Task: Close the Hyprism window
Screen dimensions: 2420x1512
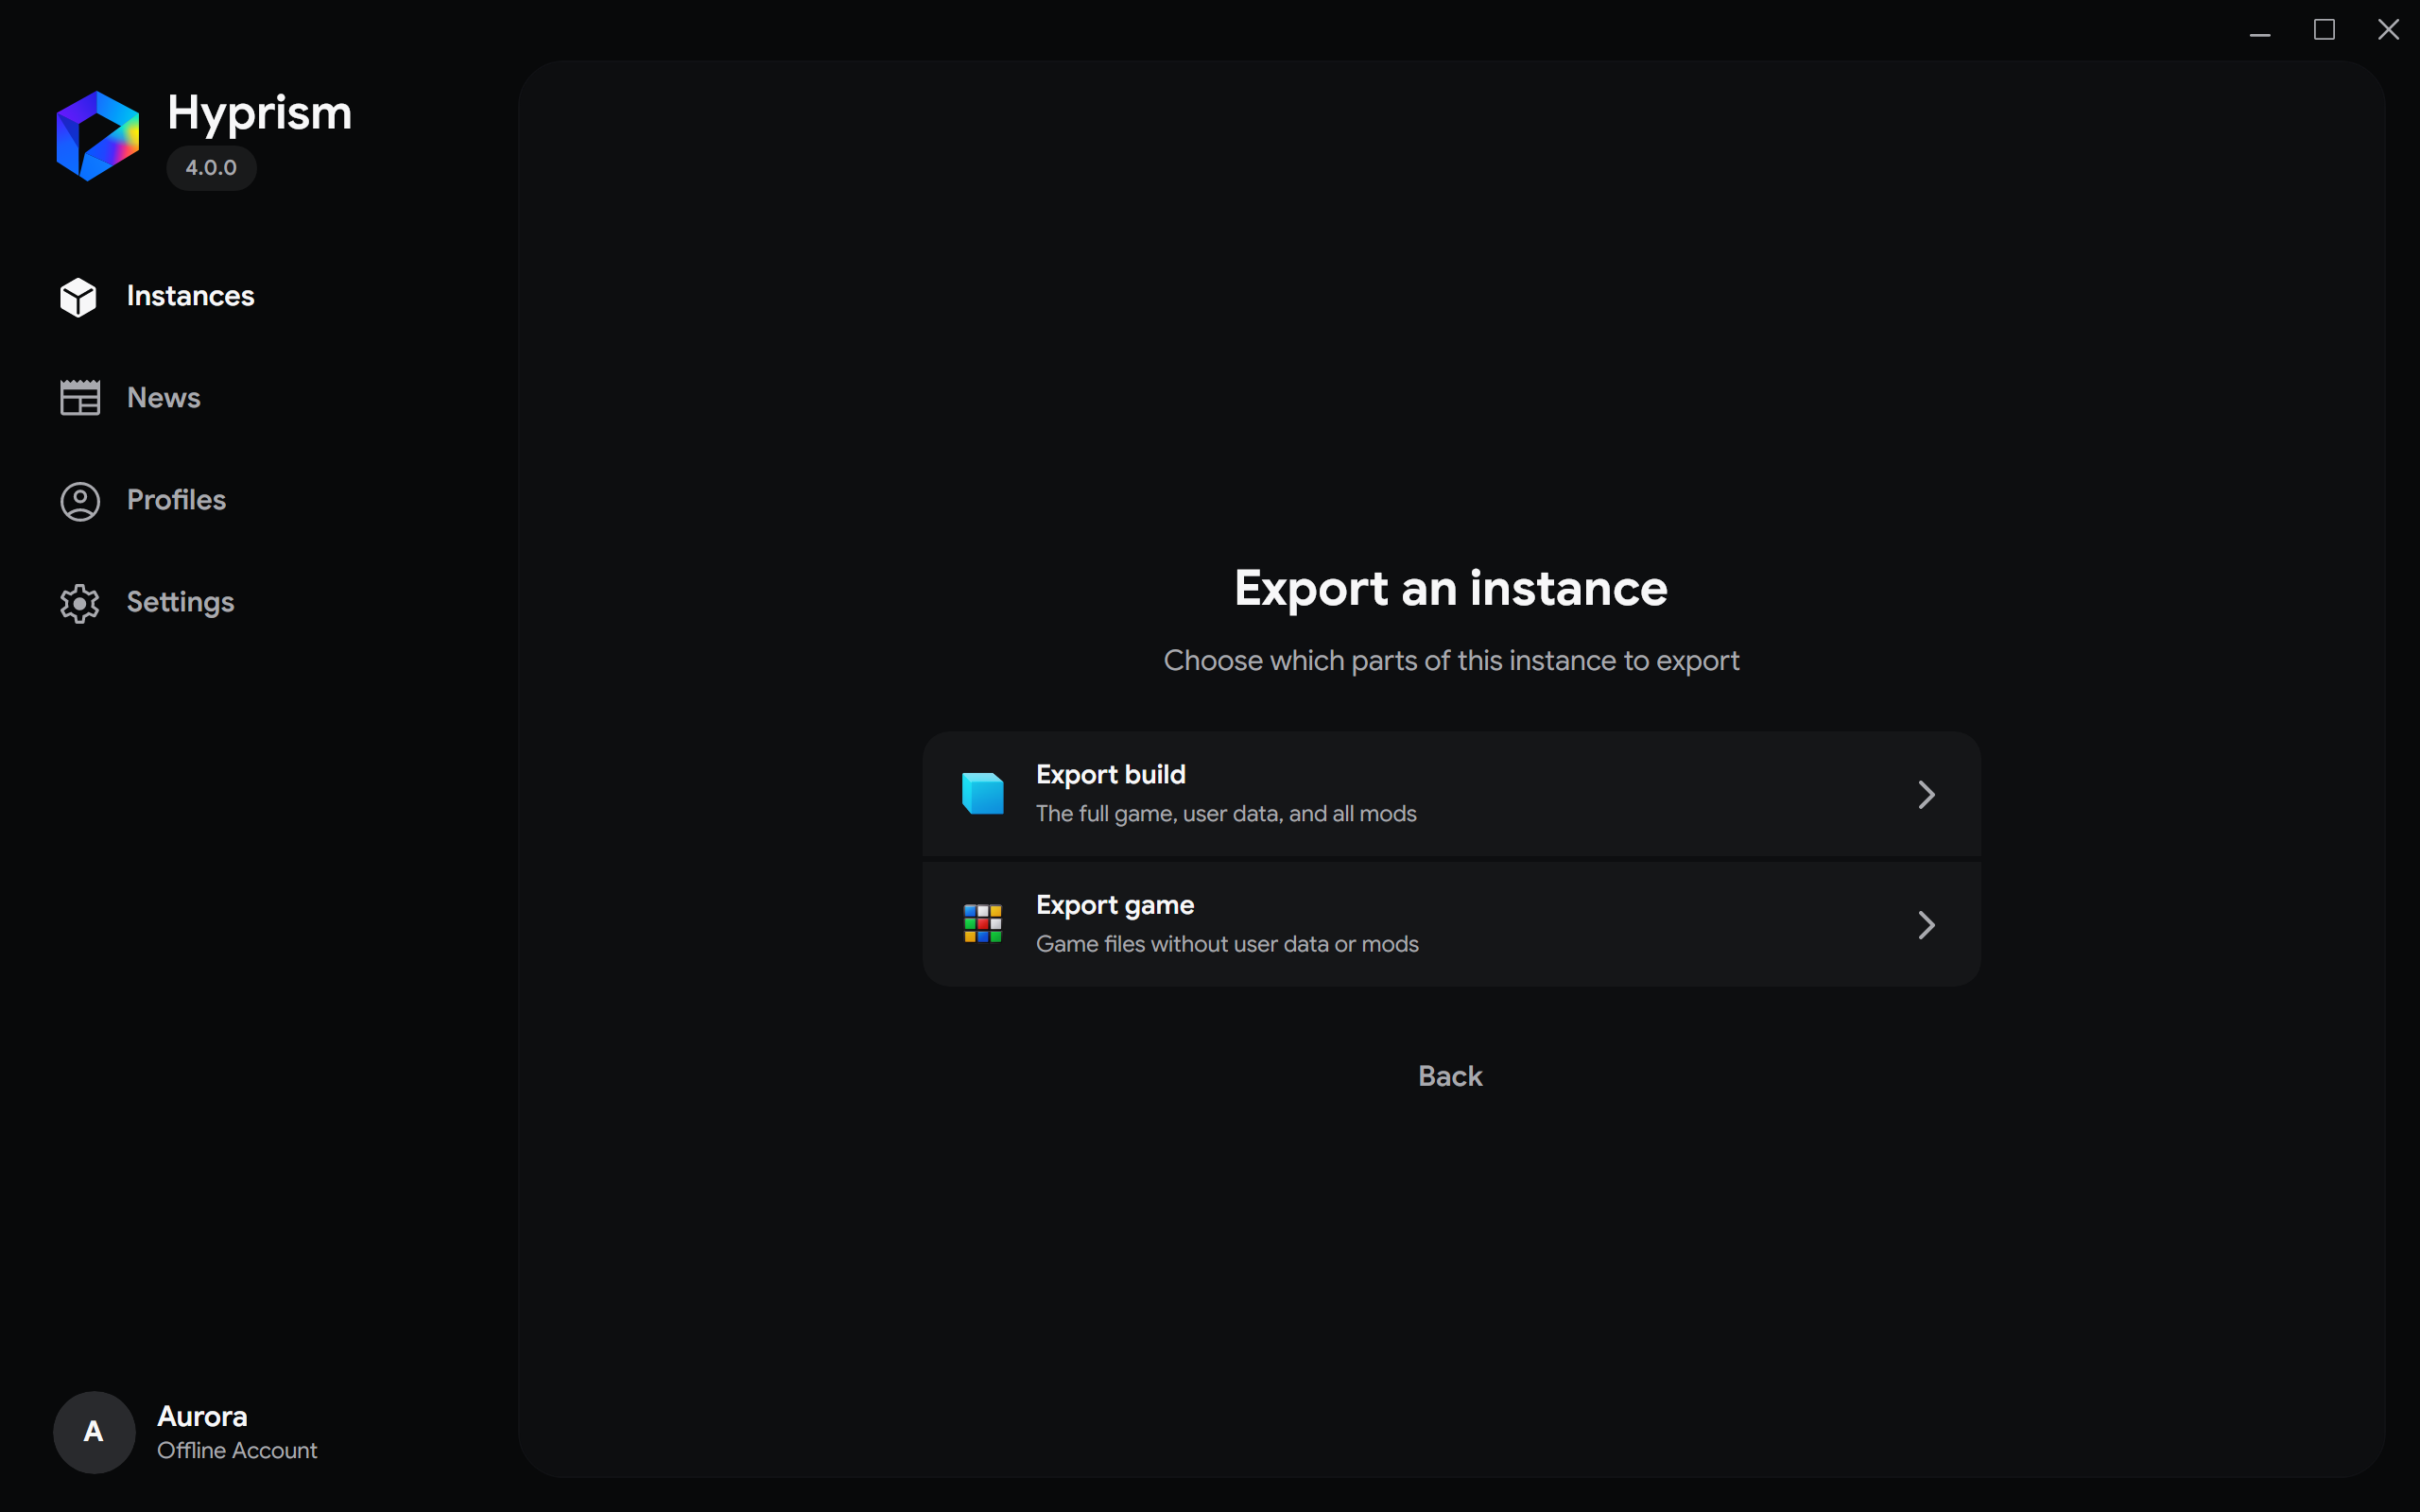Action: point(2388,30)
